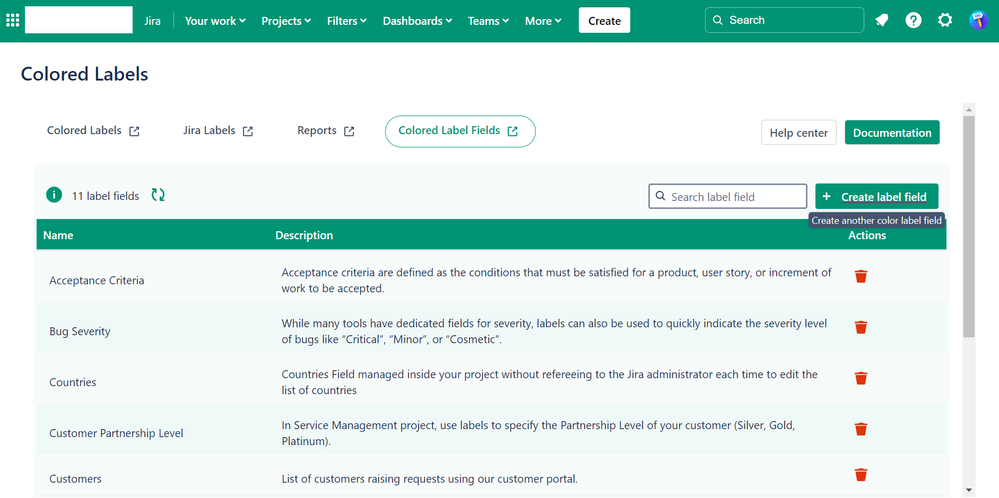Click the Bug Severity description text

tap(554, 331)
